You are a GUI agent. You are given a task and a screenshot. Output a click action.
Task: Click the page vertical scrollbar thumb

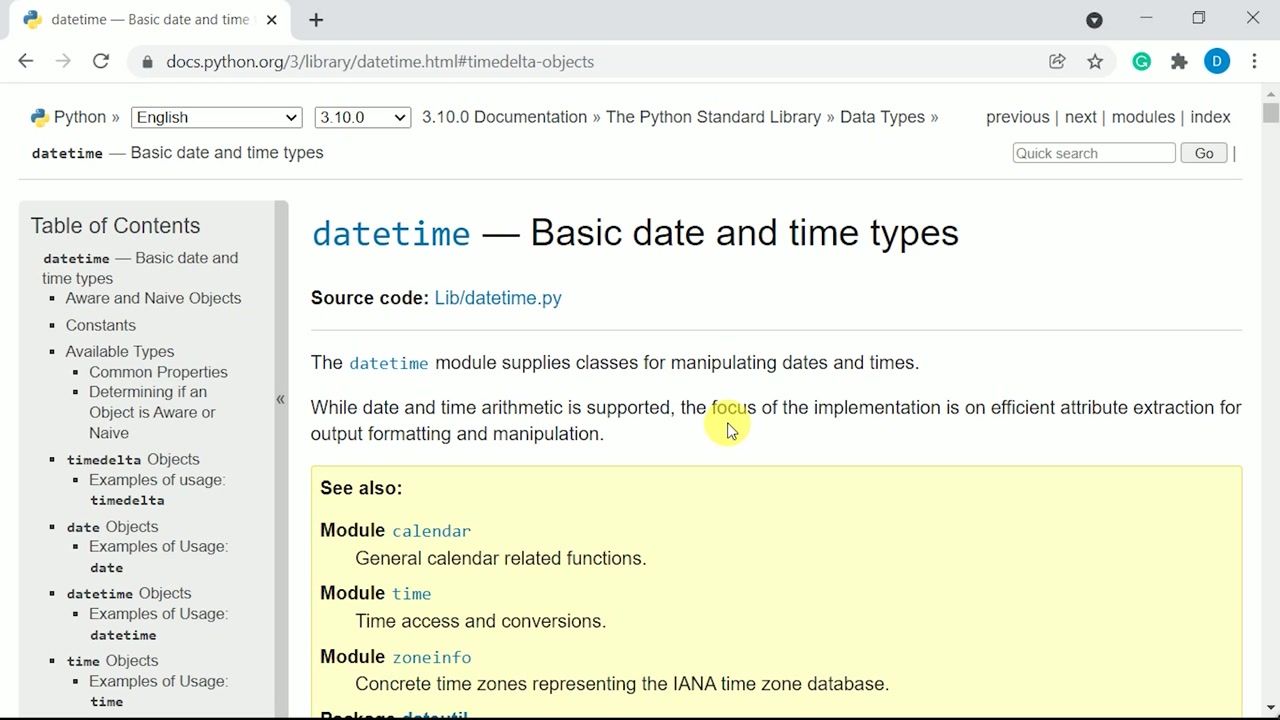(x=1270, y=112)
